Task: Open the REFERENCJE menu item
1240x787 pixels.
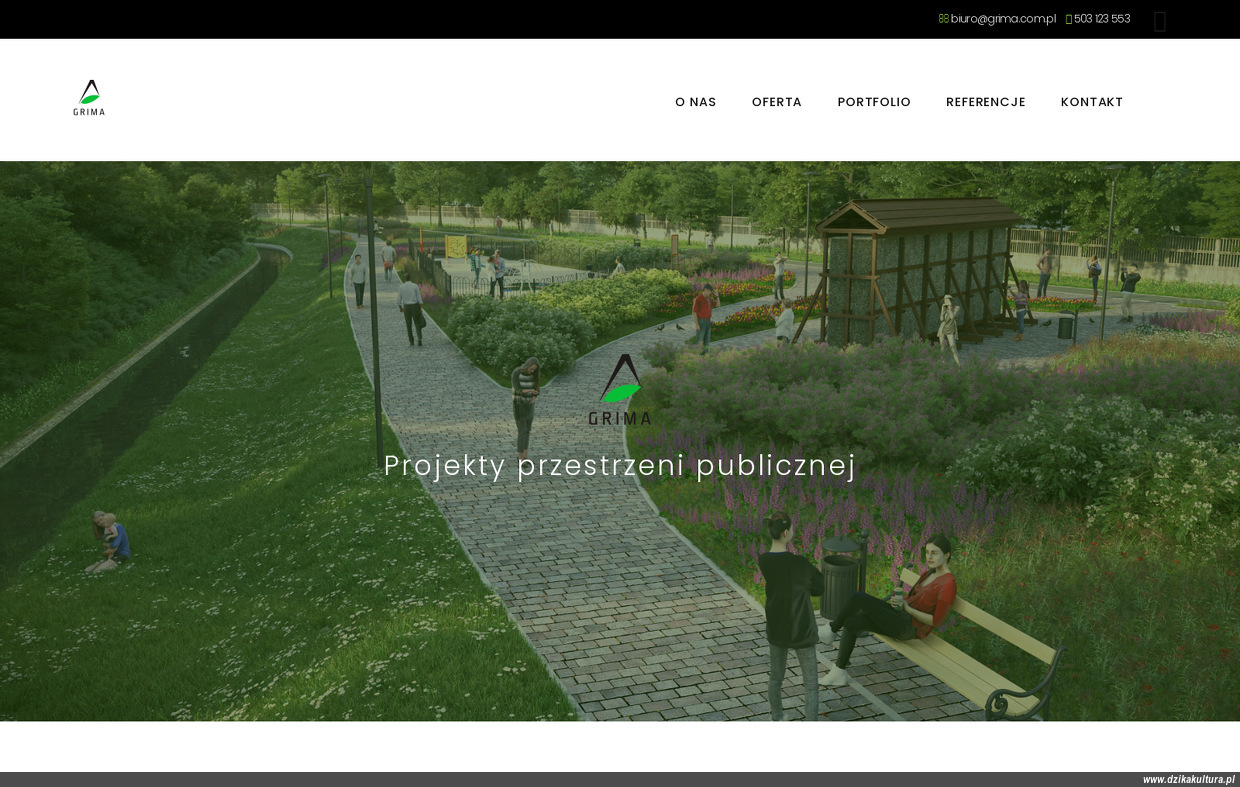Action: [x=986, y=102]
